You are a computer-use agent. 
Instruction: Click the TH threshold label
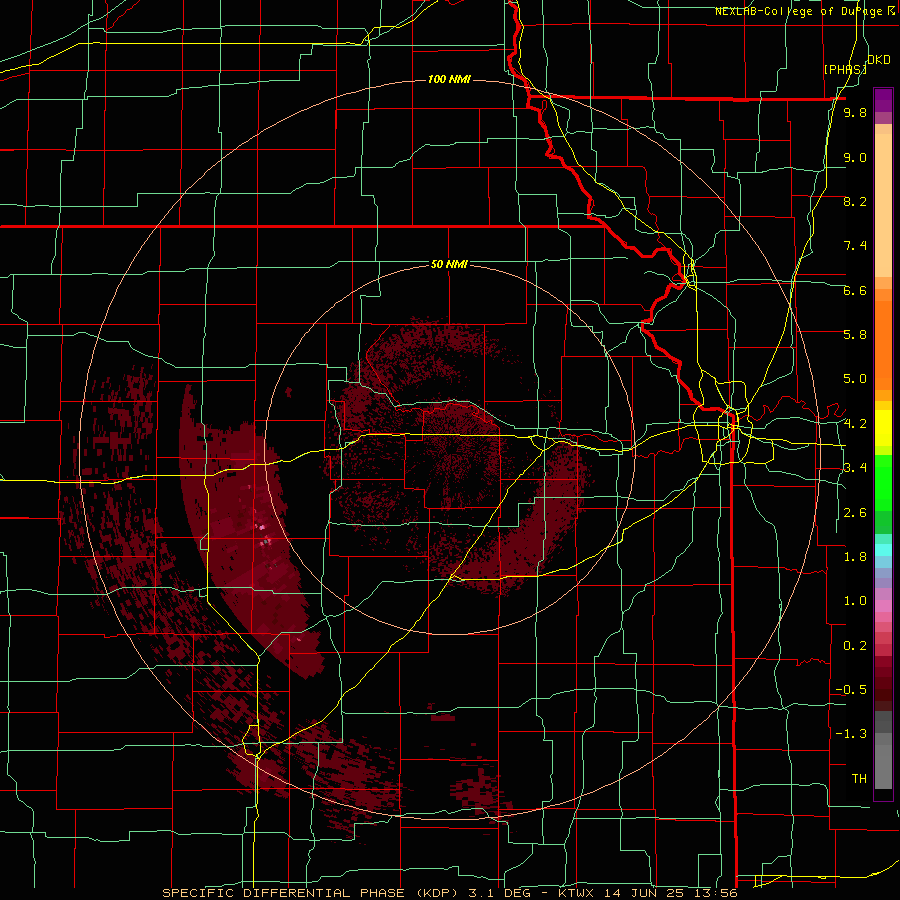859,779
